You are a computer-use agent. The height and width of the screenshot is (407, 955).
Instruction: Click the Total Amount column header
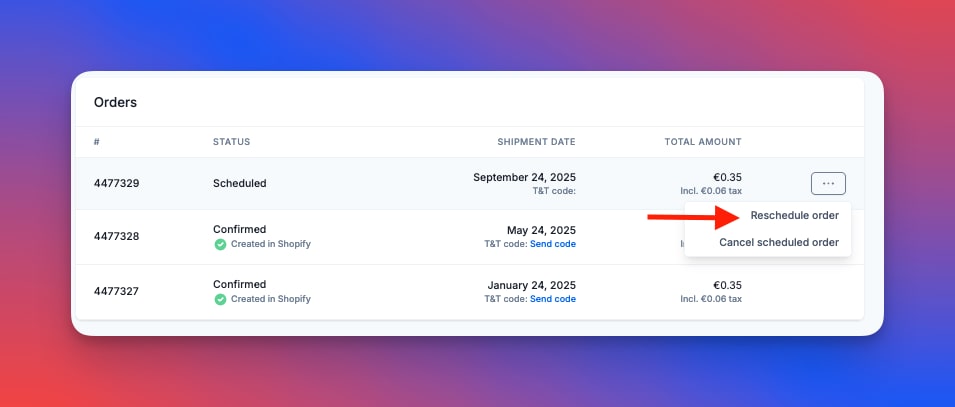[703, 142]
